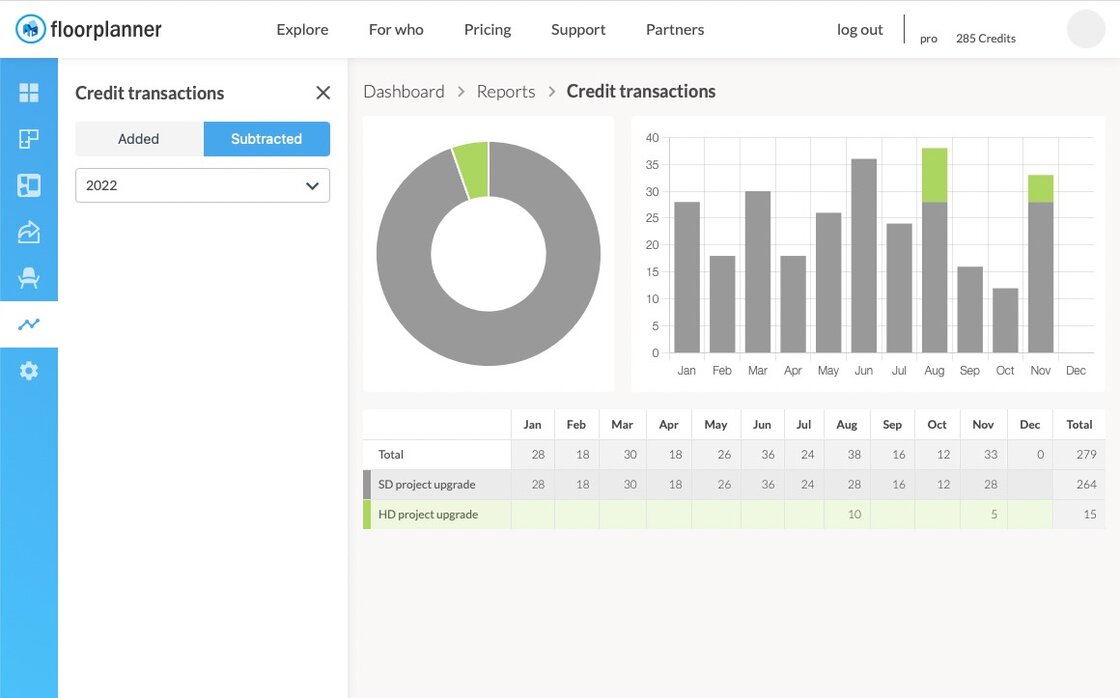Image resolution: width=1120 pixels, height=698 pixels.
Task: Click the Jun bar in chart
Action: 864,256
